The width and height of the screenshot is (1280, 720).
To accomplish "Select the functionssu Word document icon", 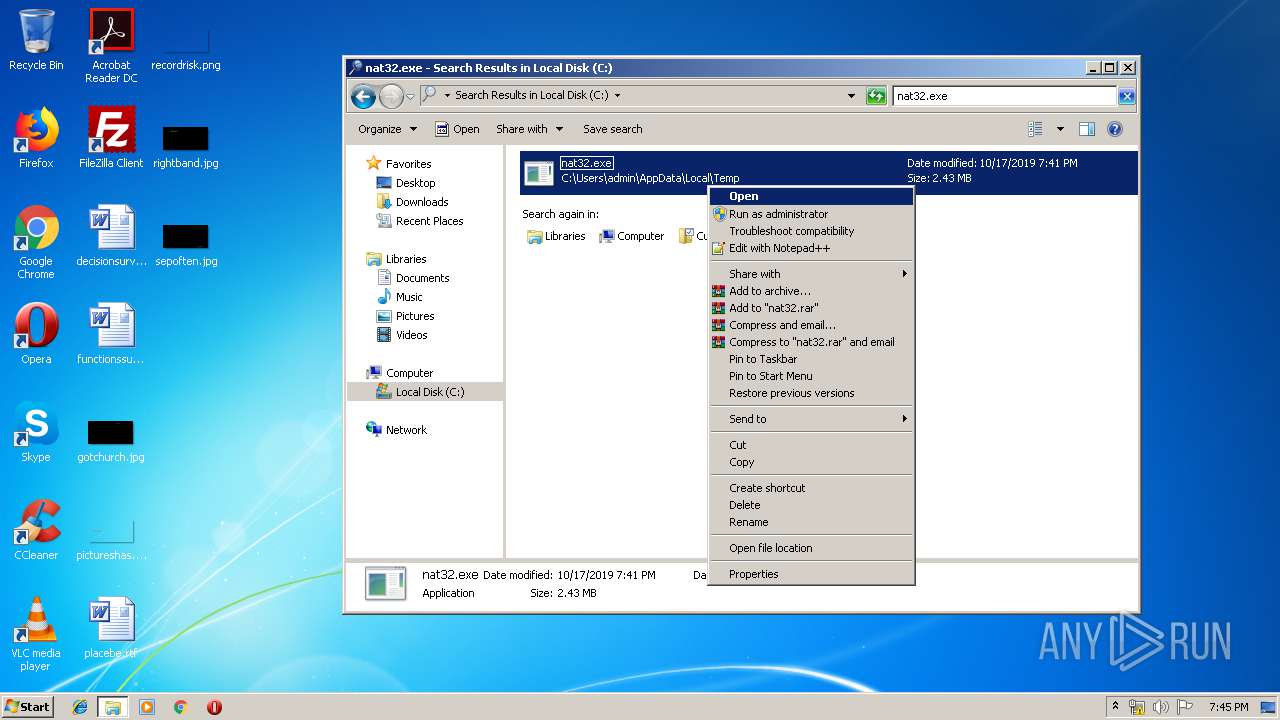I will click(x=111, y=334).
